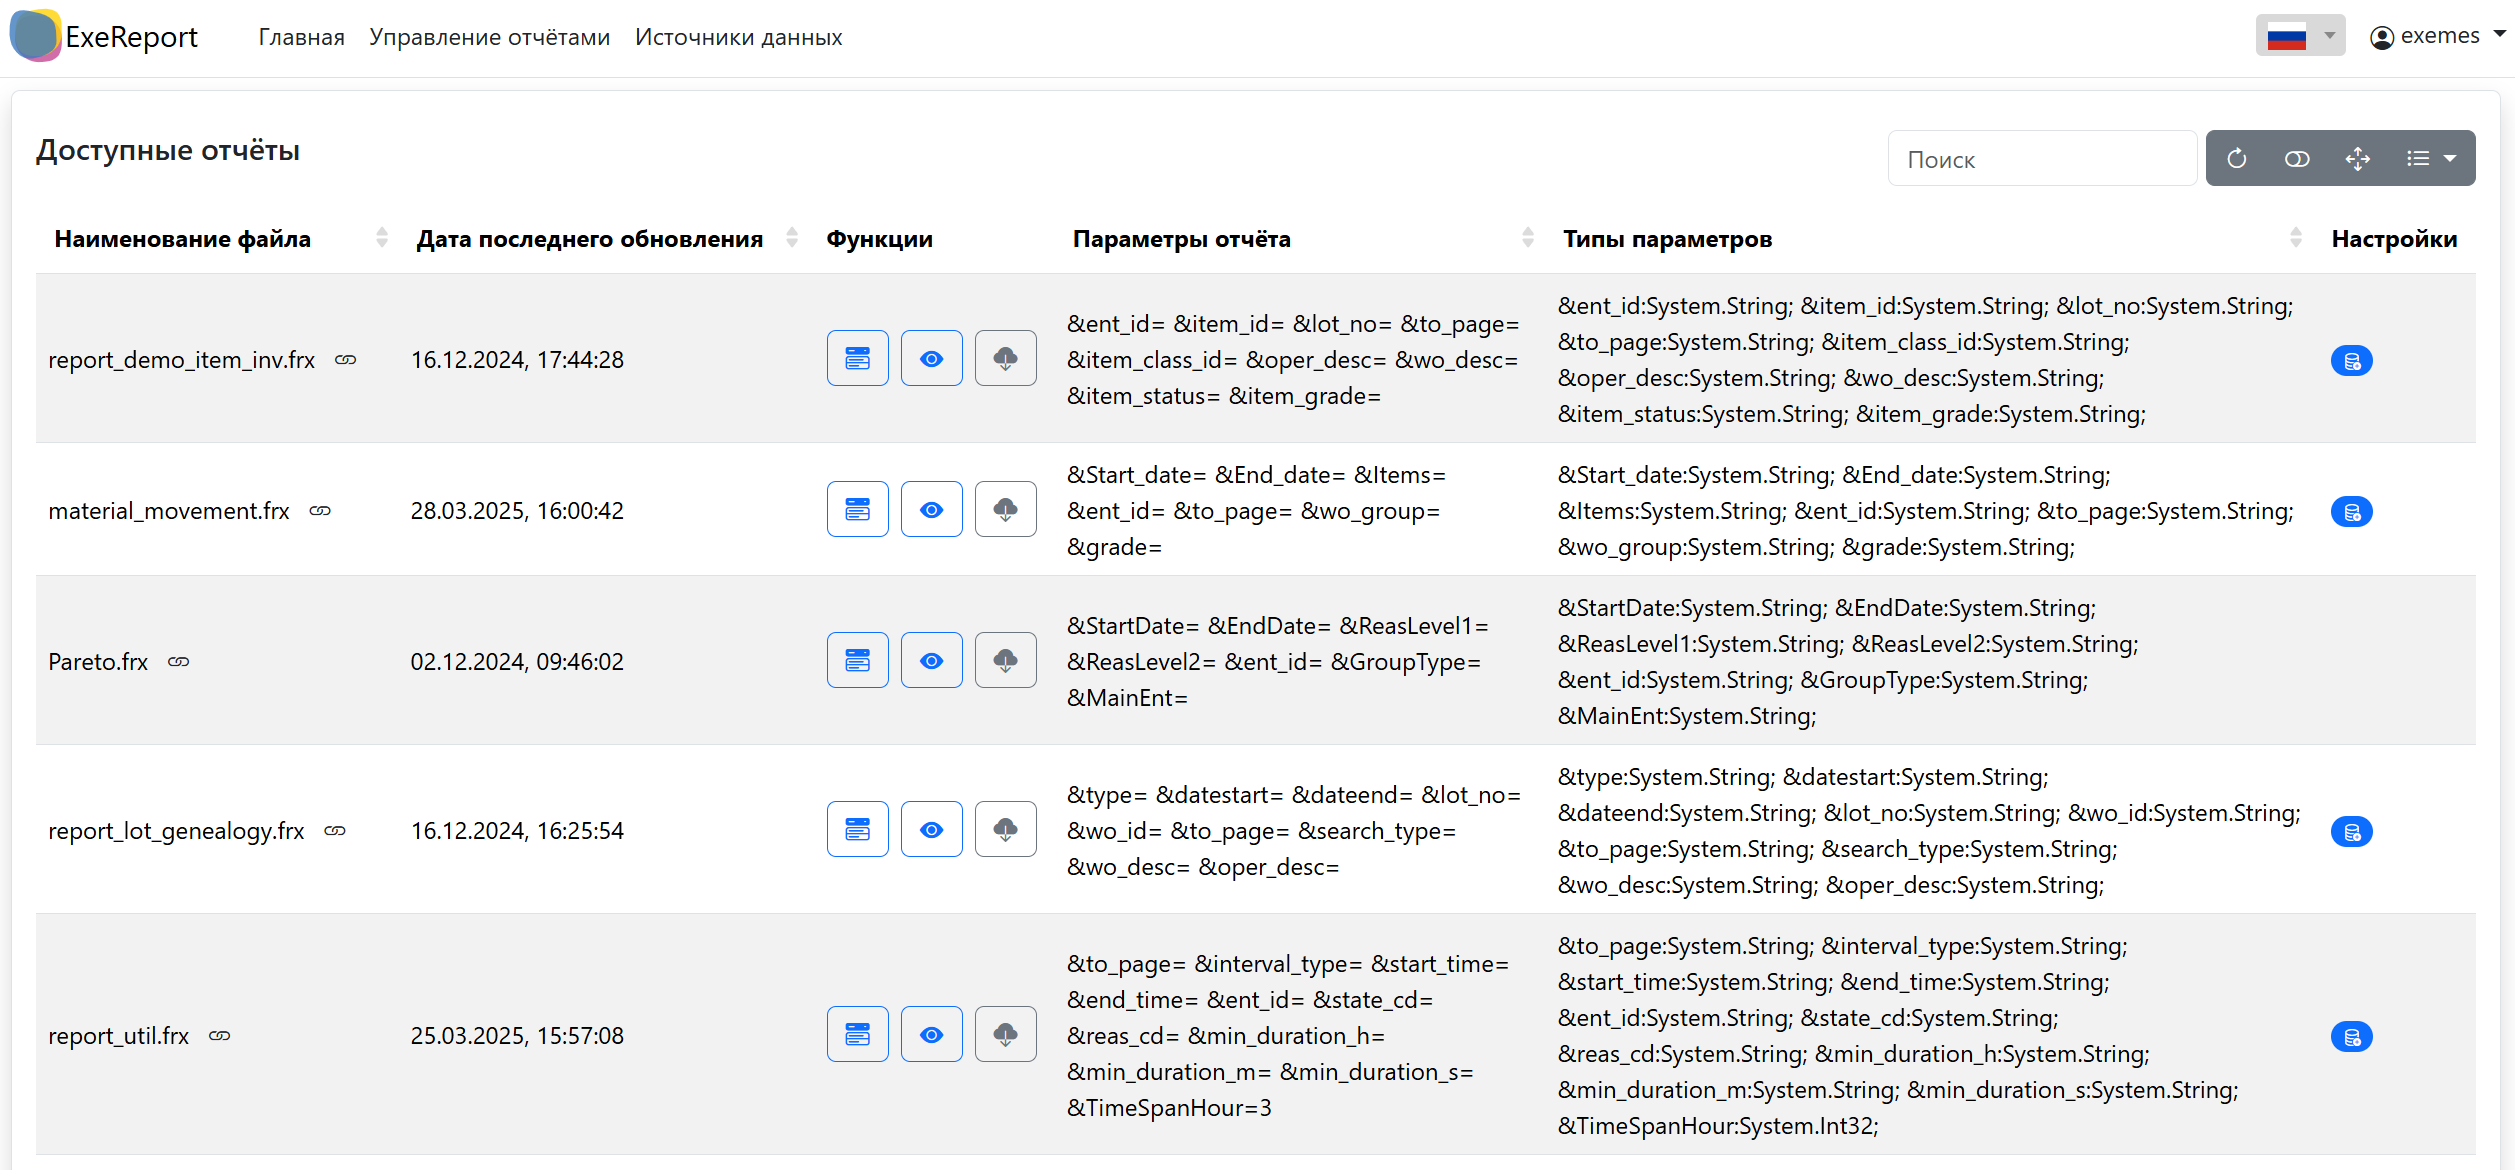Preview Pareto.frx with the eye icon
This screenshot has width=2515, height=1170.
[931, 661]
